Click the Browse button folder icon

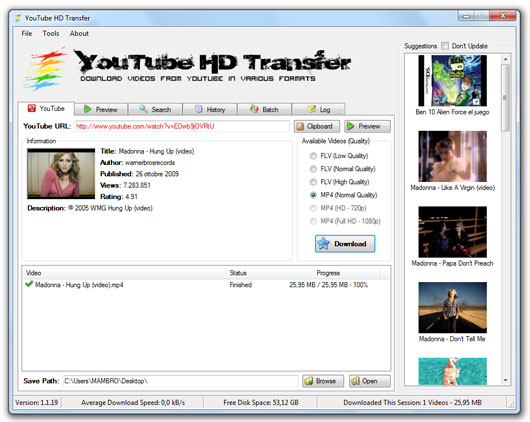[x=309, y=381]
